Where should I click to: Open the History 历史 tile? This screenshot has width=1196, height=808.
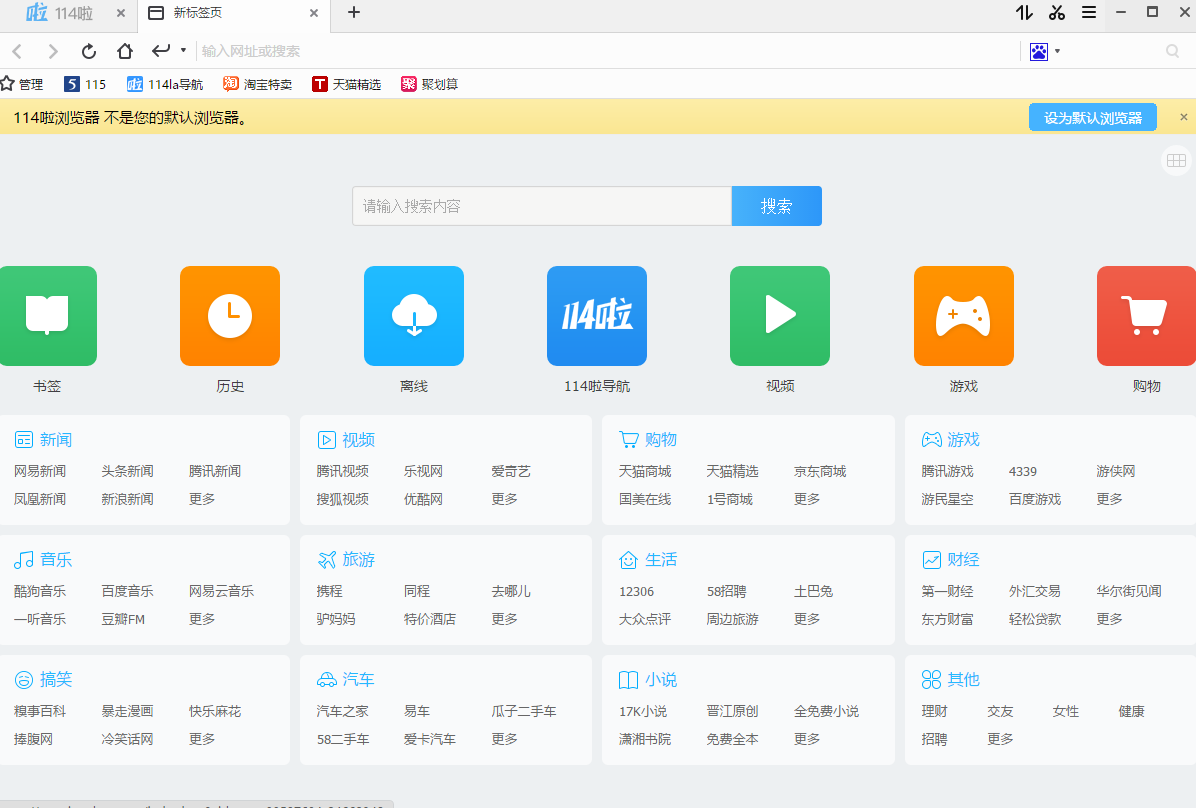[x=230, y=316]
